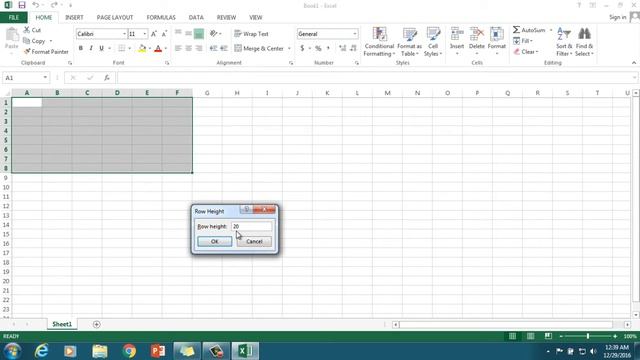This screenshot has width=640, height=360.
Task: Toggle Wrap Text
Action: pos(251,34)
